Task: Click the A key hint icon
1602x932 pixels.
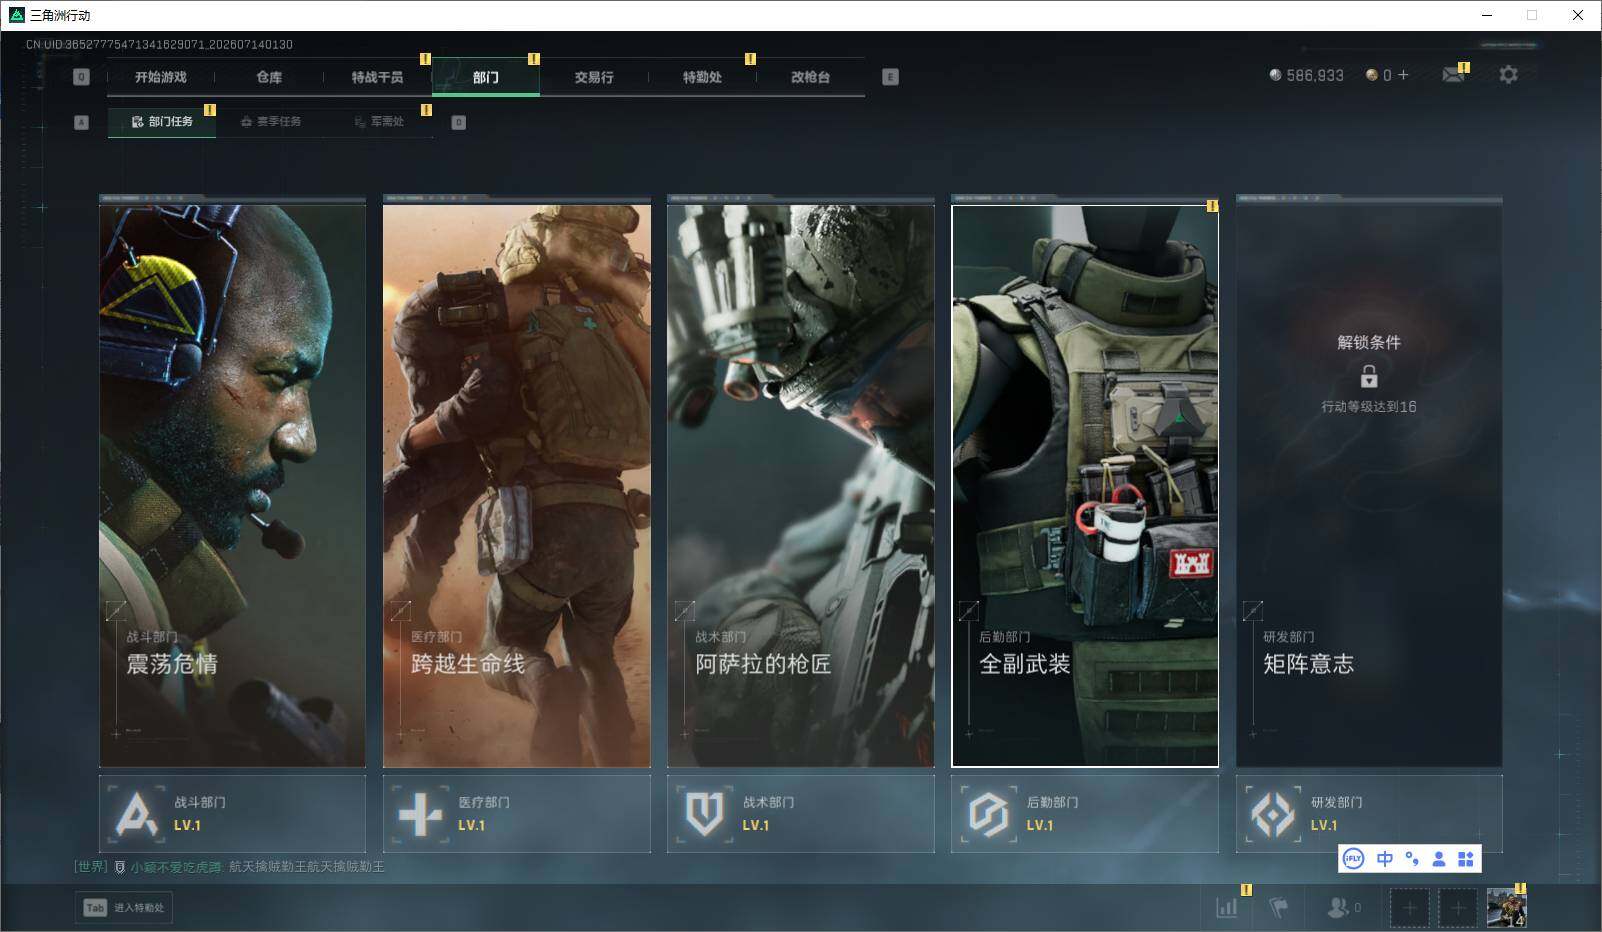Action: tap(82, 122)
